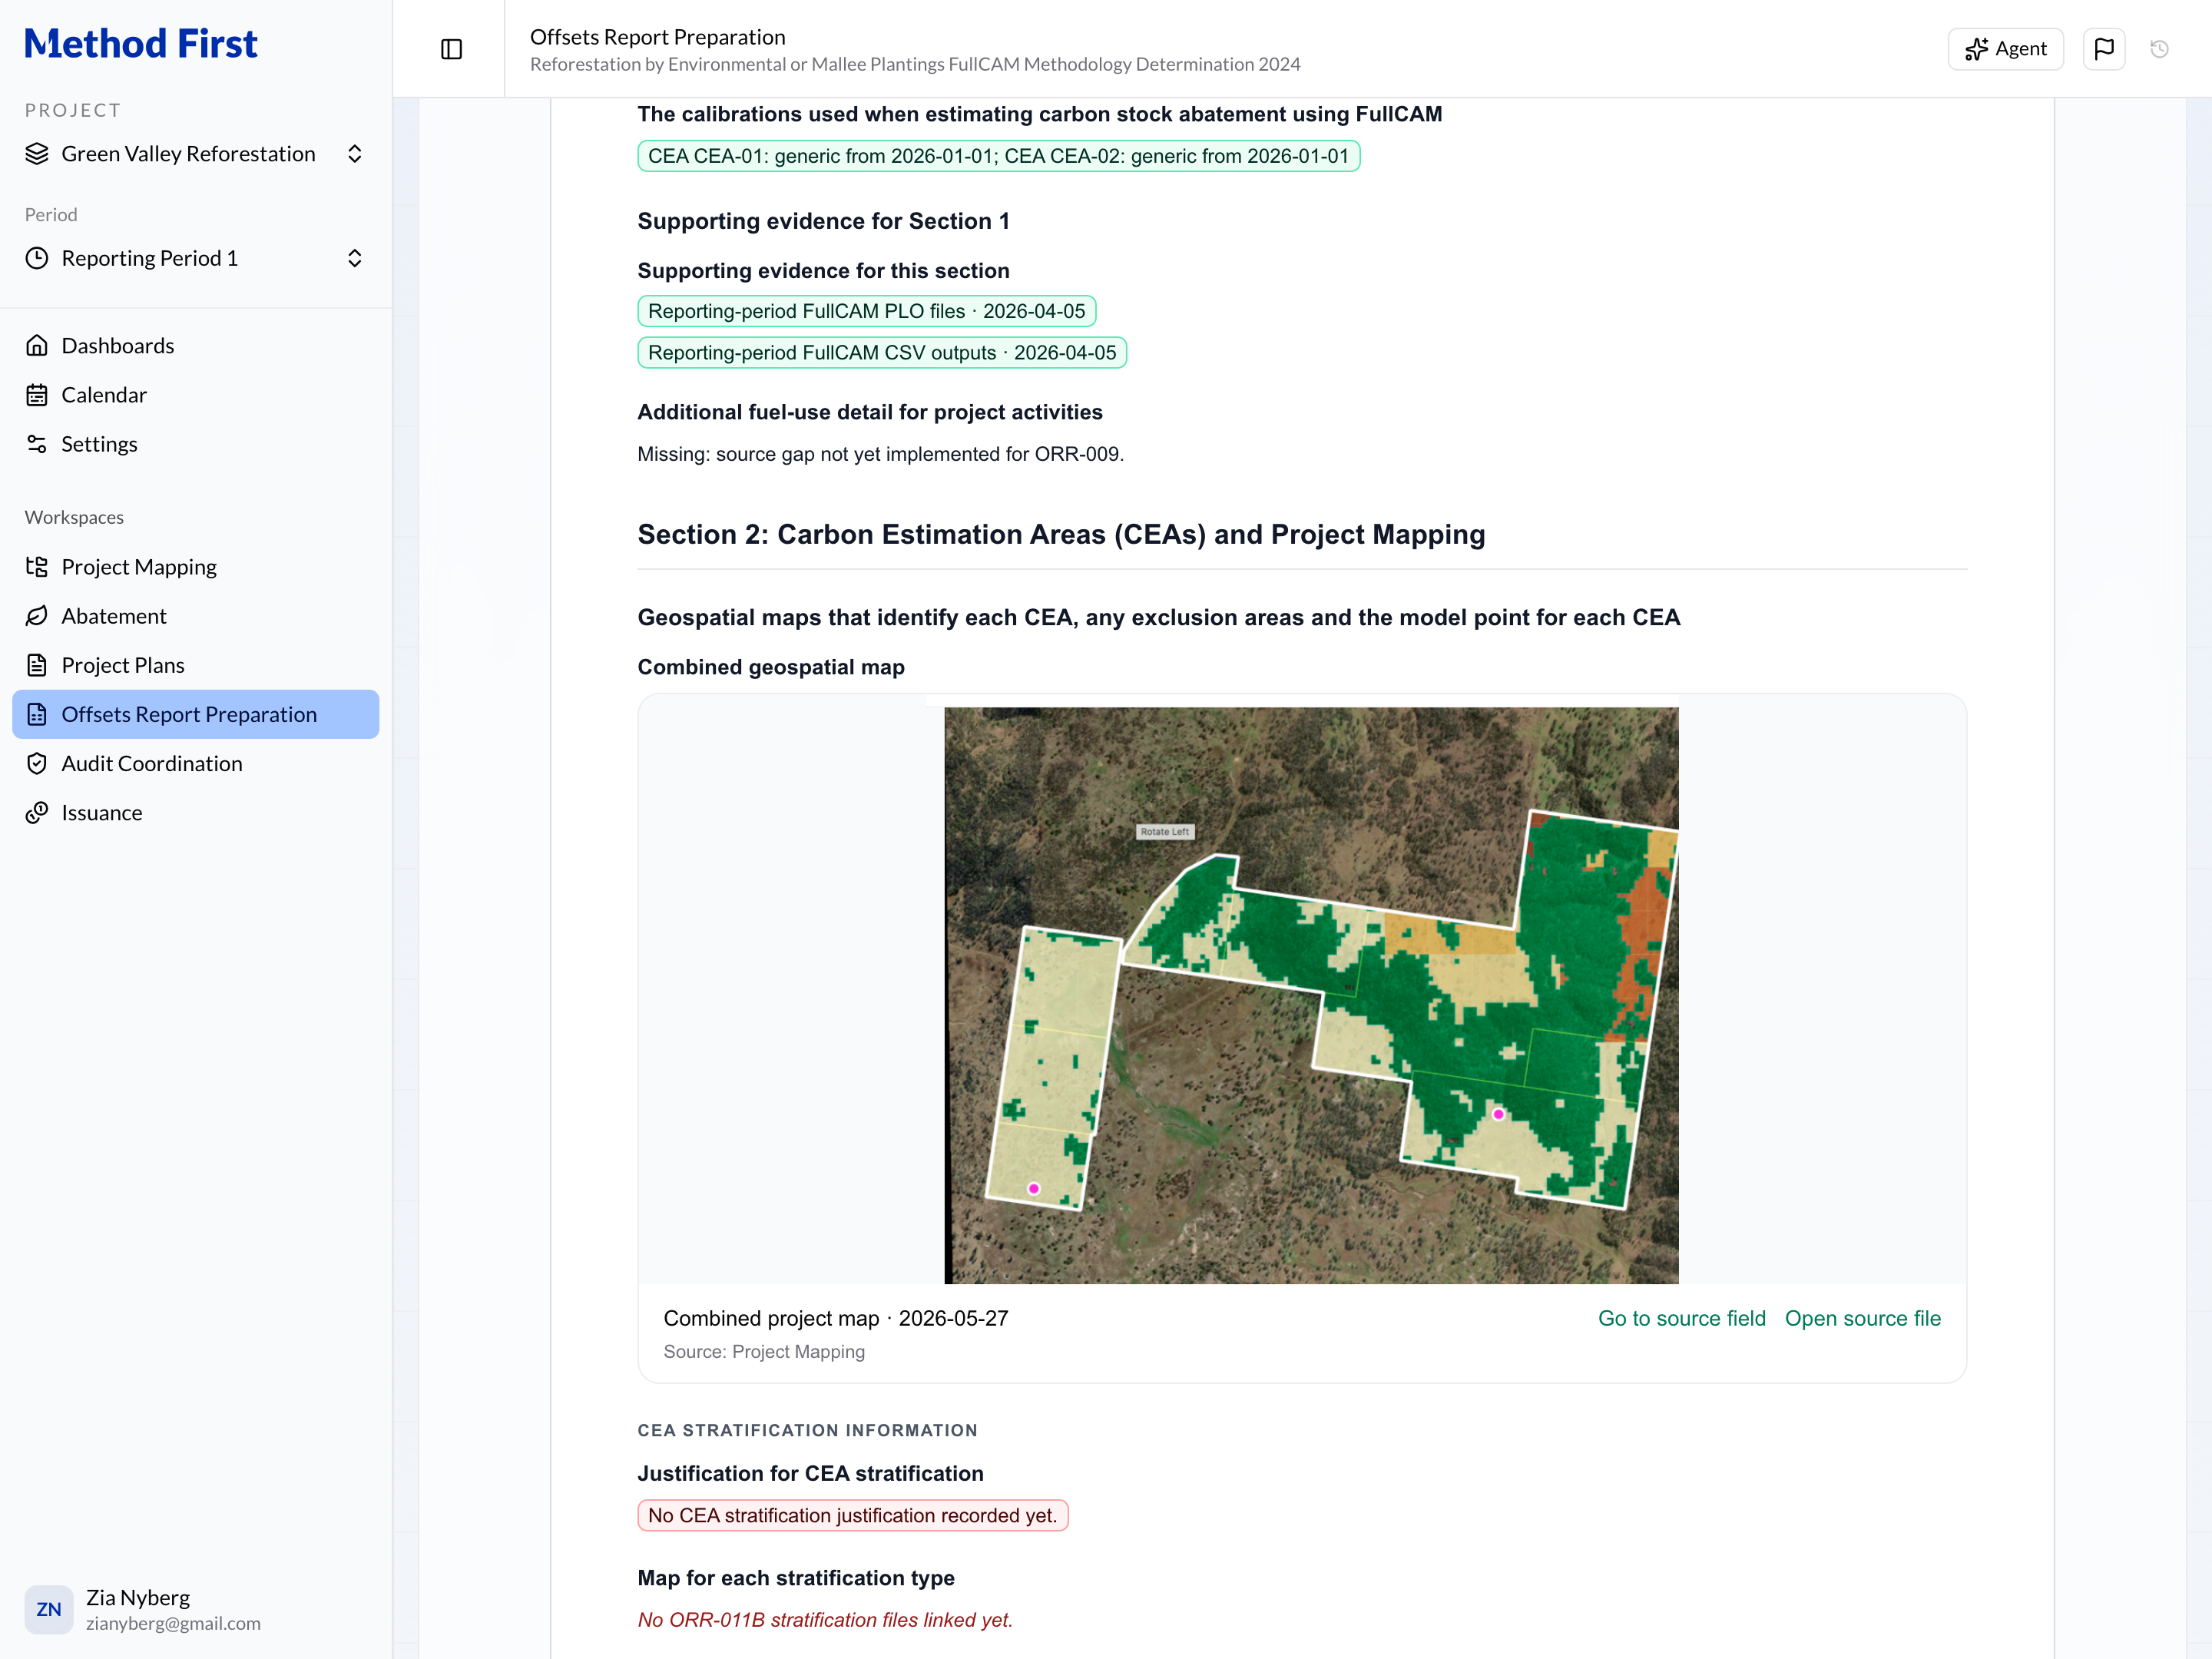Open the Reporting Period 1 dropdown
Image resolution: width=2212 pixels, height=1659 pixels.
coord(195,259)
